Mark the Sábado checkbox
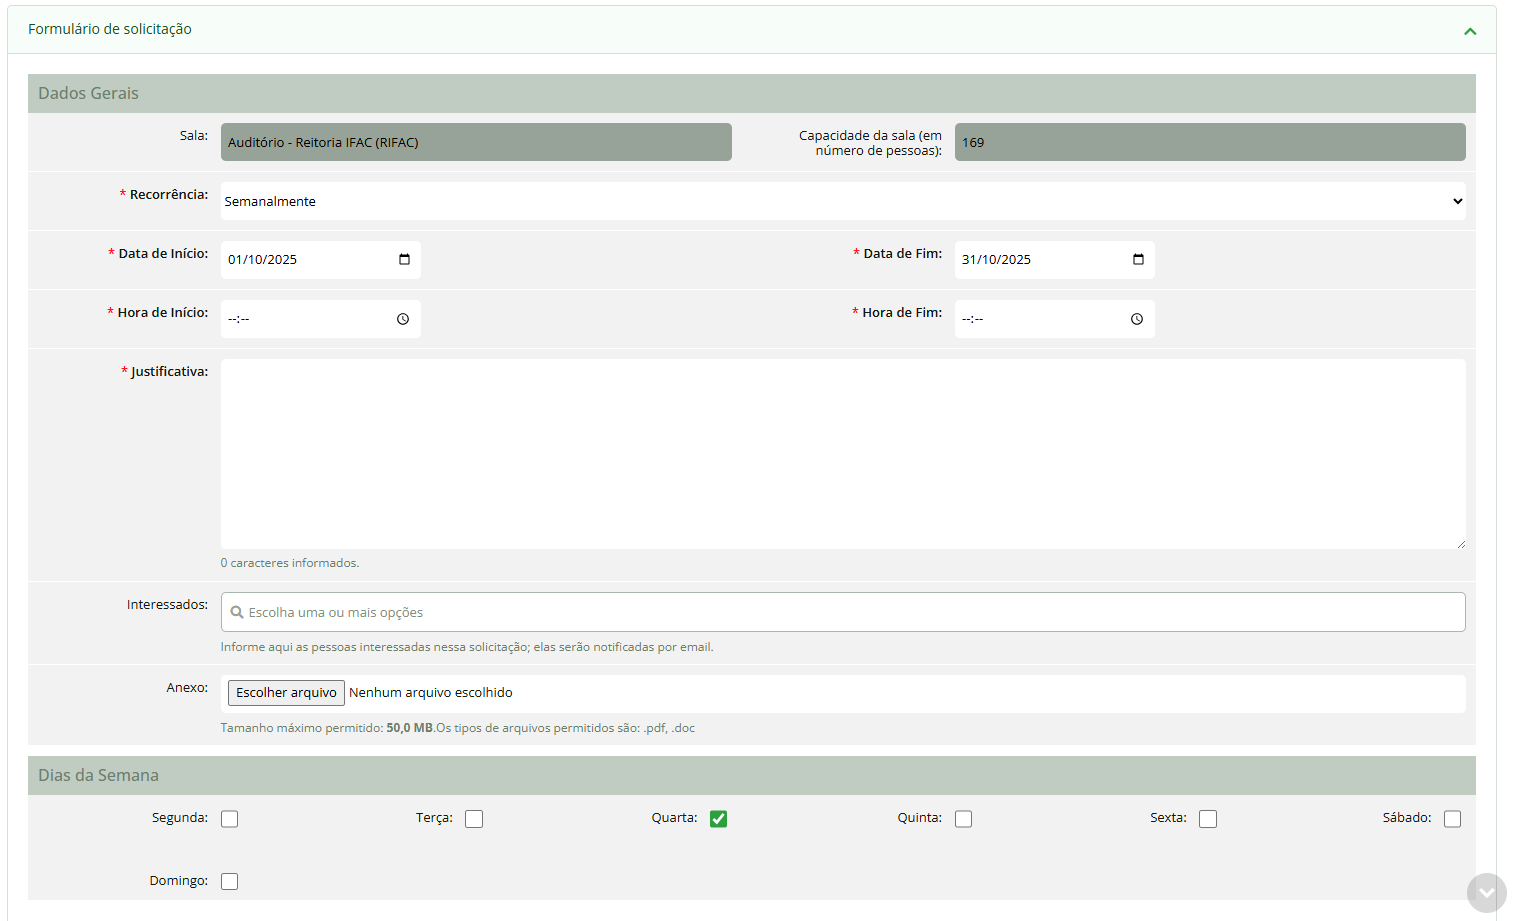Viewport: 1517px width, 921px height. [1452, 819]
